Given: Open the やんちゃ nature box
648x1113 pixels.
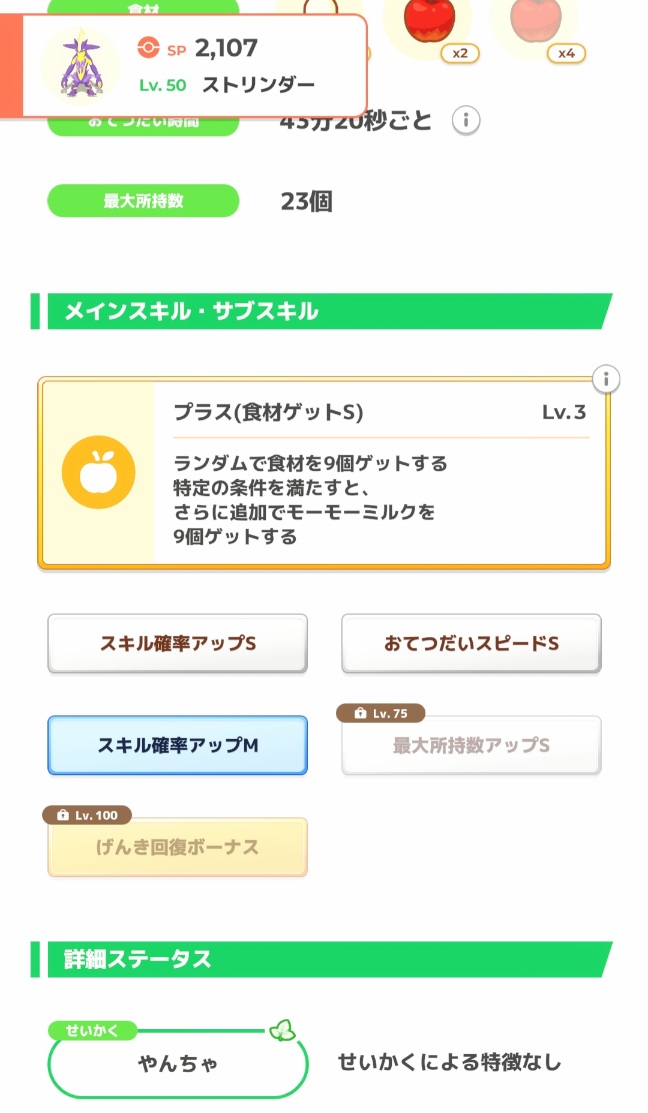Looking at the screenshot, I should 177,1064.
